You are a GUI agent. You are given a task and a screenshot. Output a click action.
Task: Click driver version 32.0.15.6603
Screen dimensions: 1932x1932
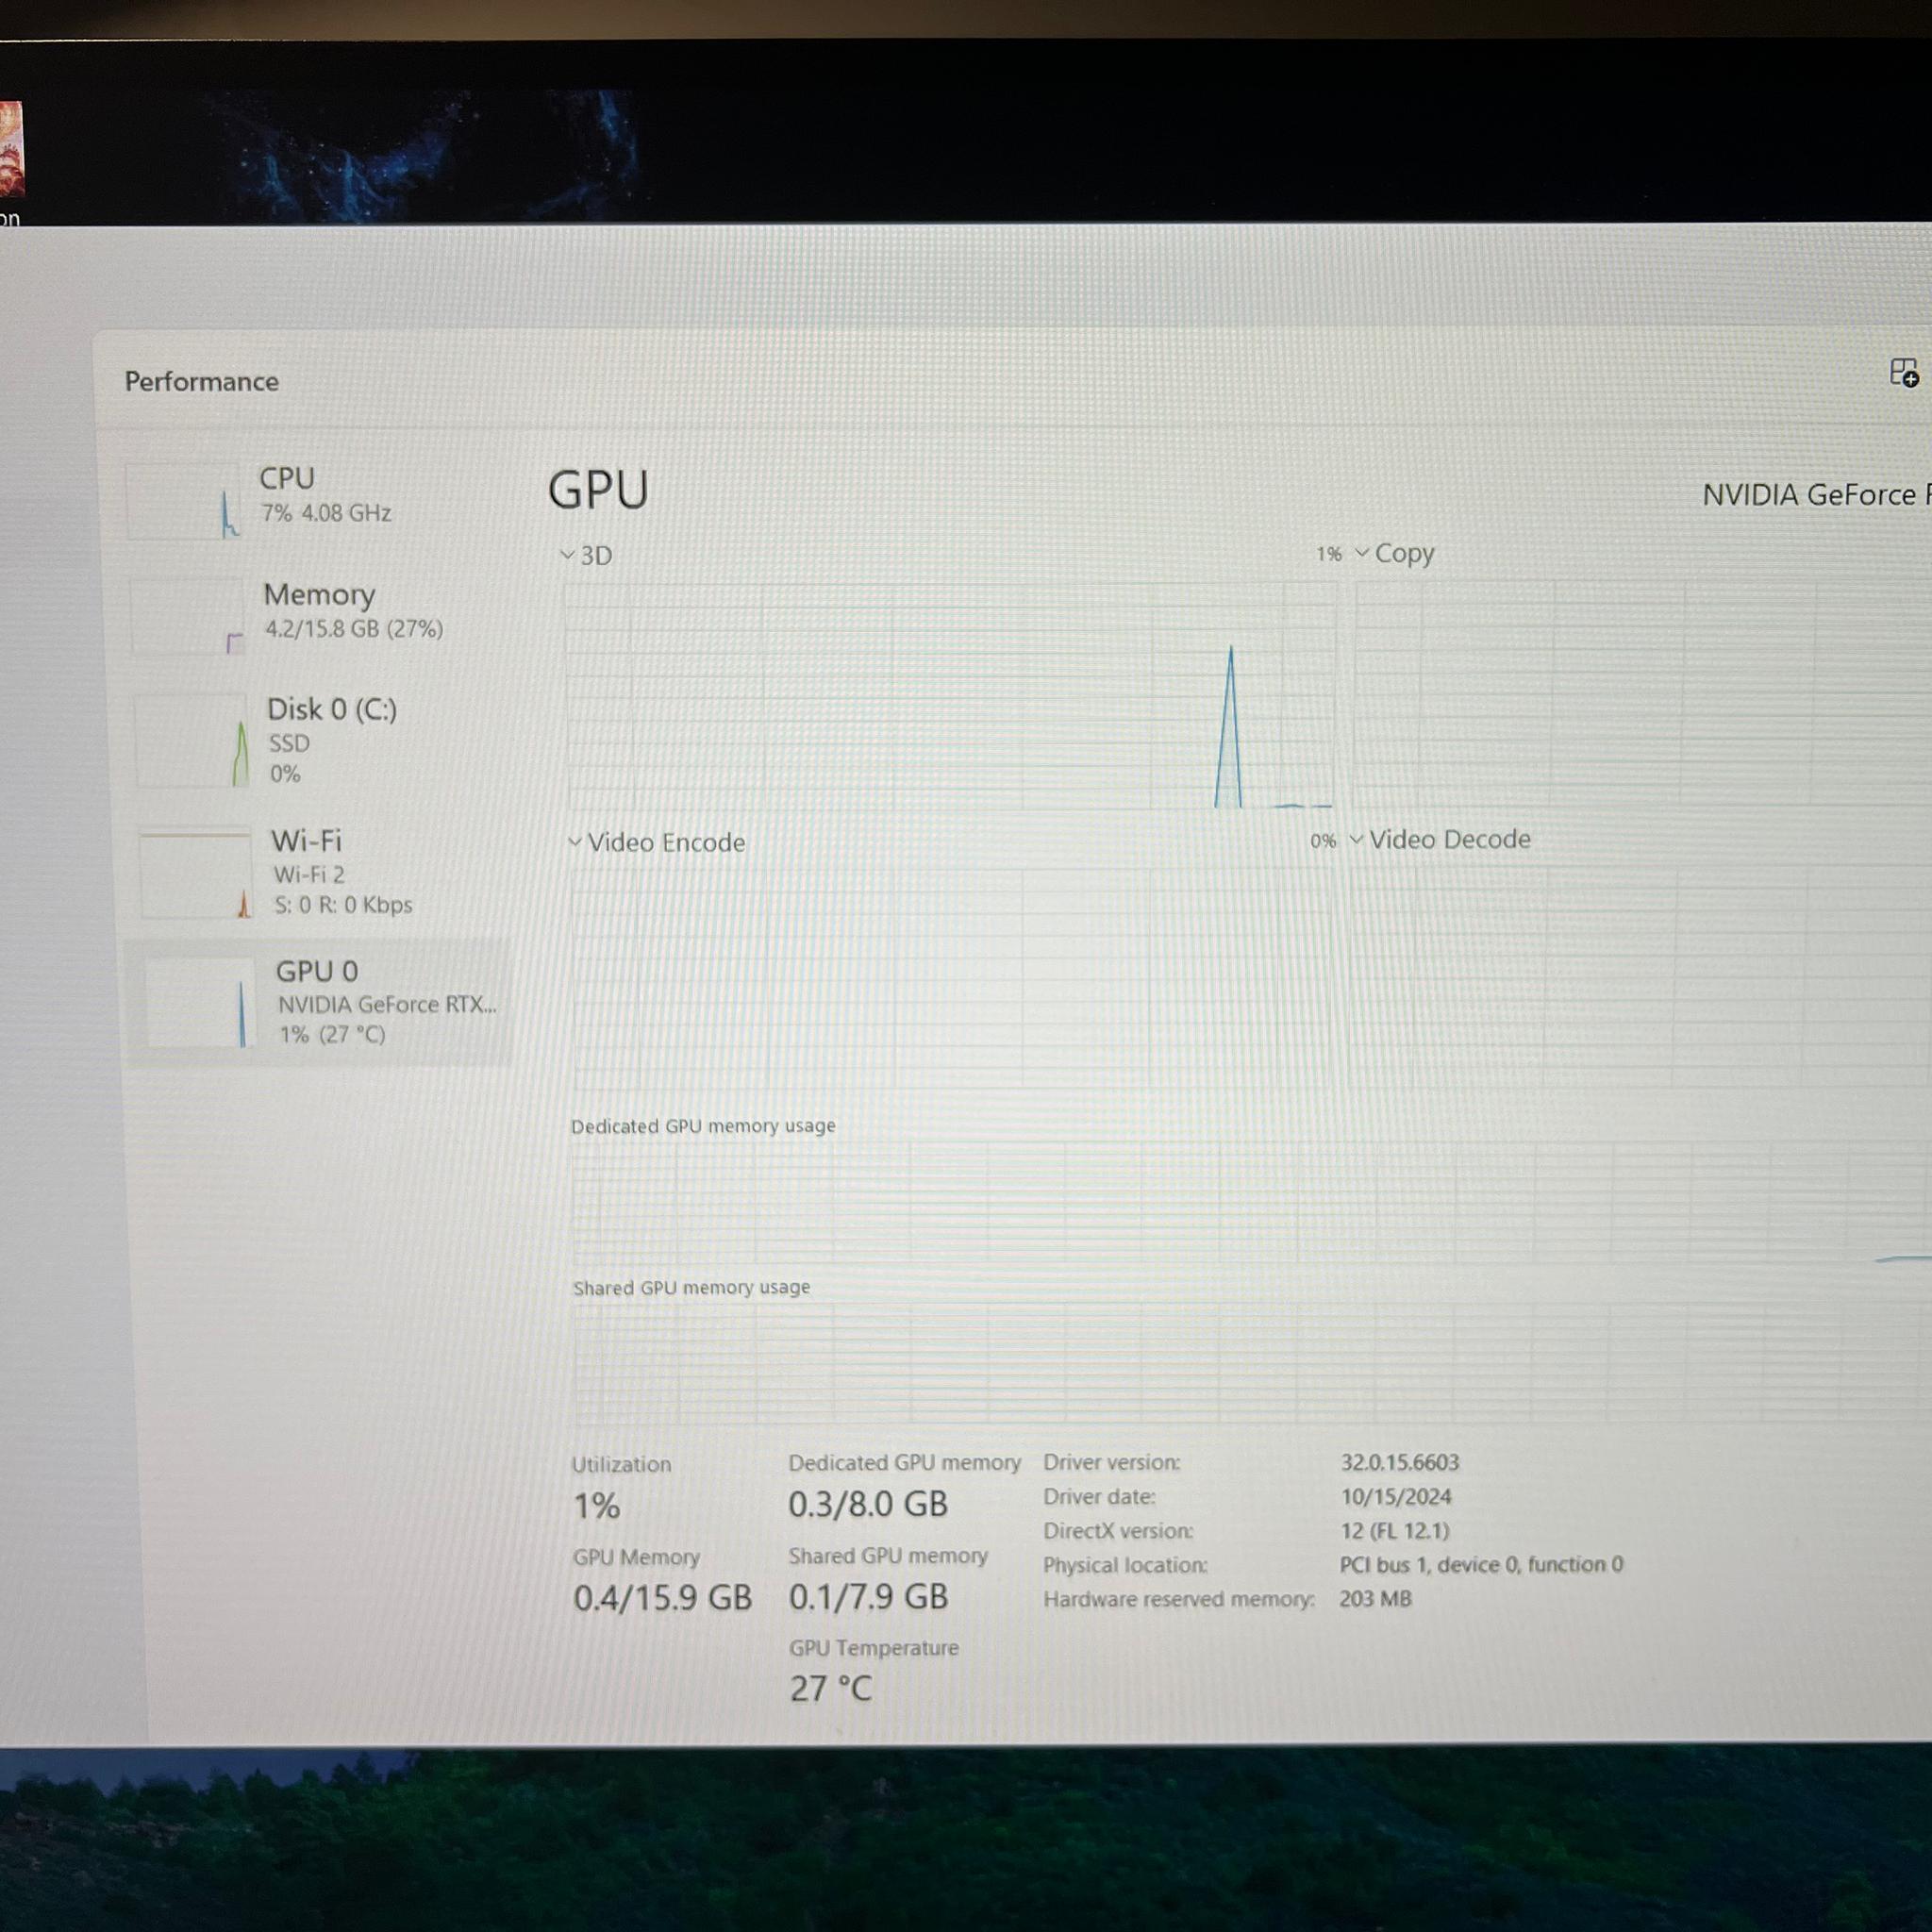[1400, 1462]
